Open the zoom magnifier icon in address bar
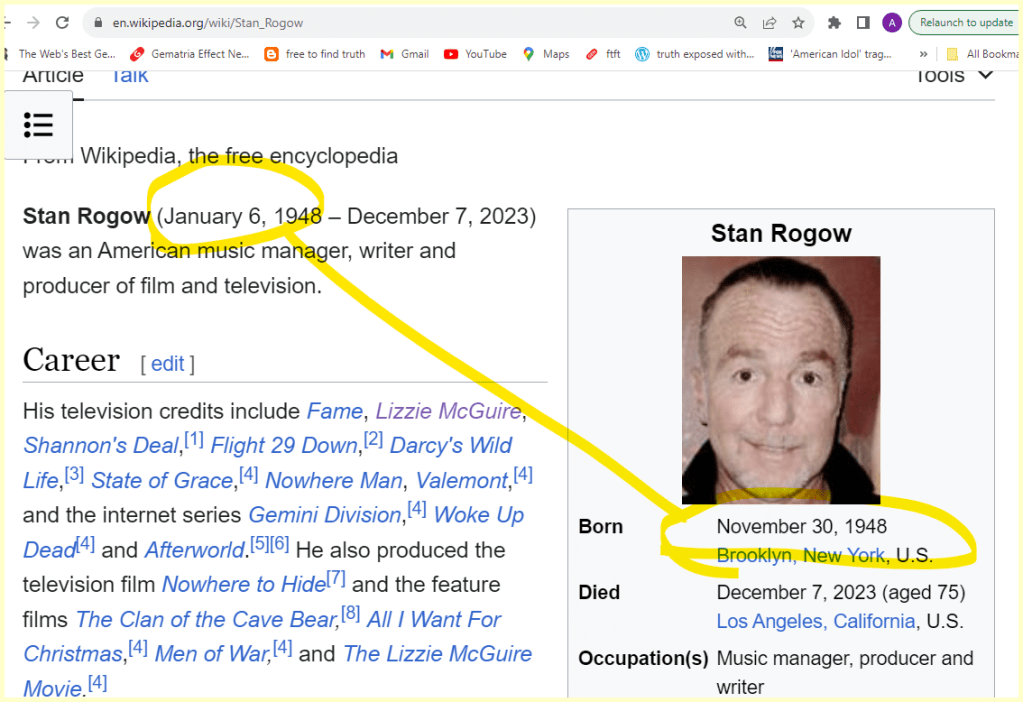This screenshot has height=702, width=1023. coord(741,22)
